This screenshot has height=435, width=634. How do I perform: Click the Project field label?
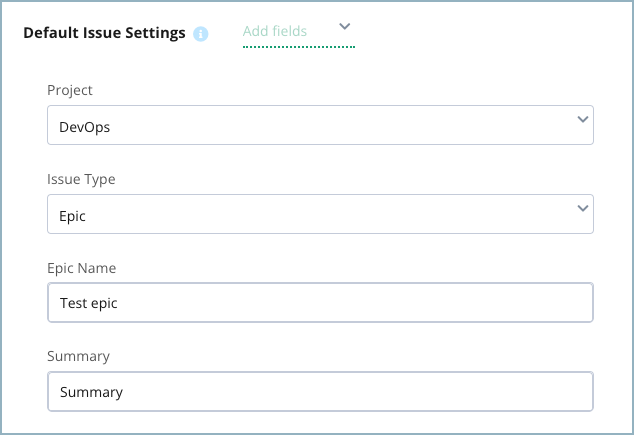tap(70, 90)
